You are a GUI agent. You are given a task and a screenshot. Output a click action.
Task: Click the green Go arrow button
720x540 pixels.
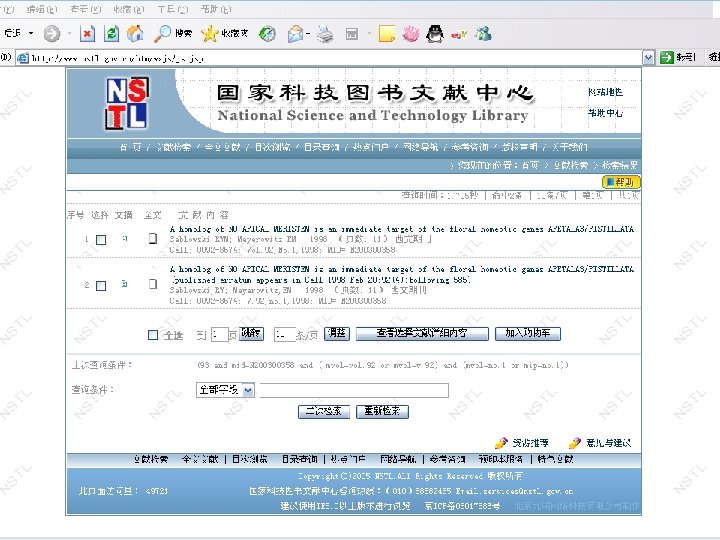click(666, 57)
